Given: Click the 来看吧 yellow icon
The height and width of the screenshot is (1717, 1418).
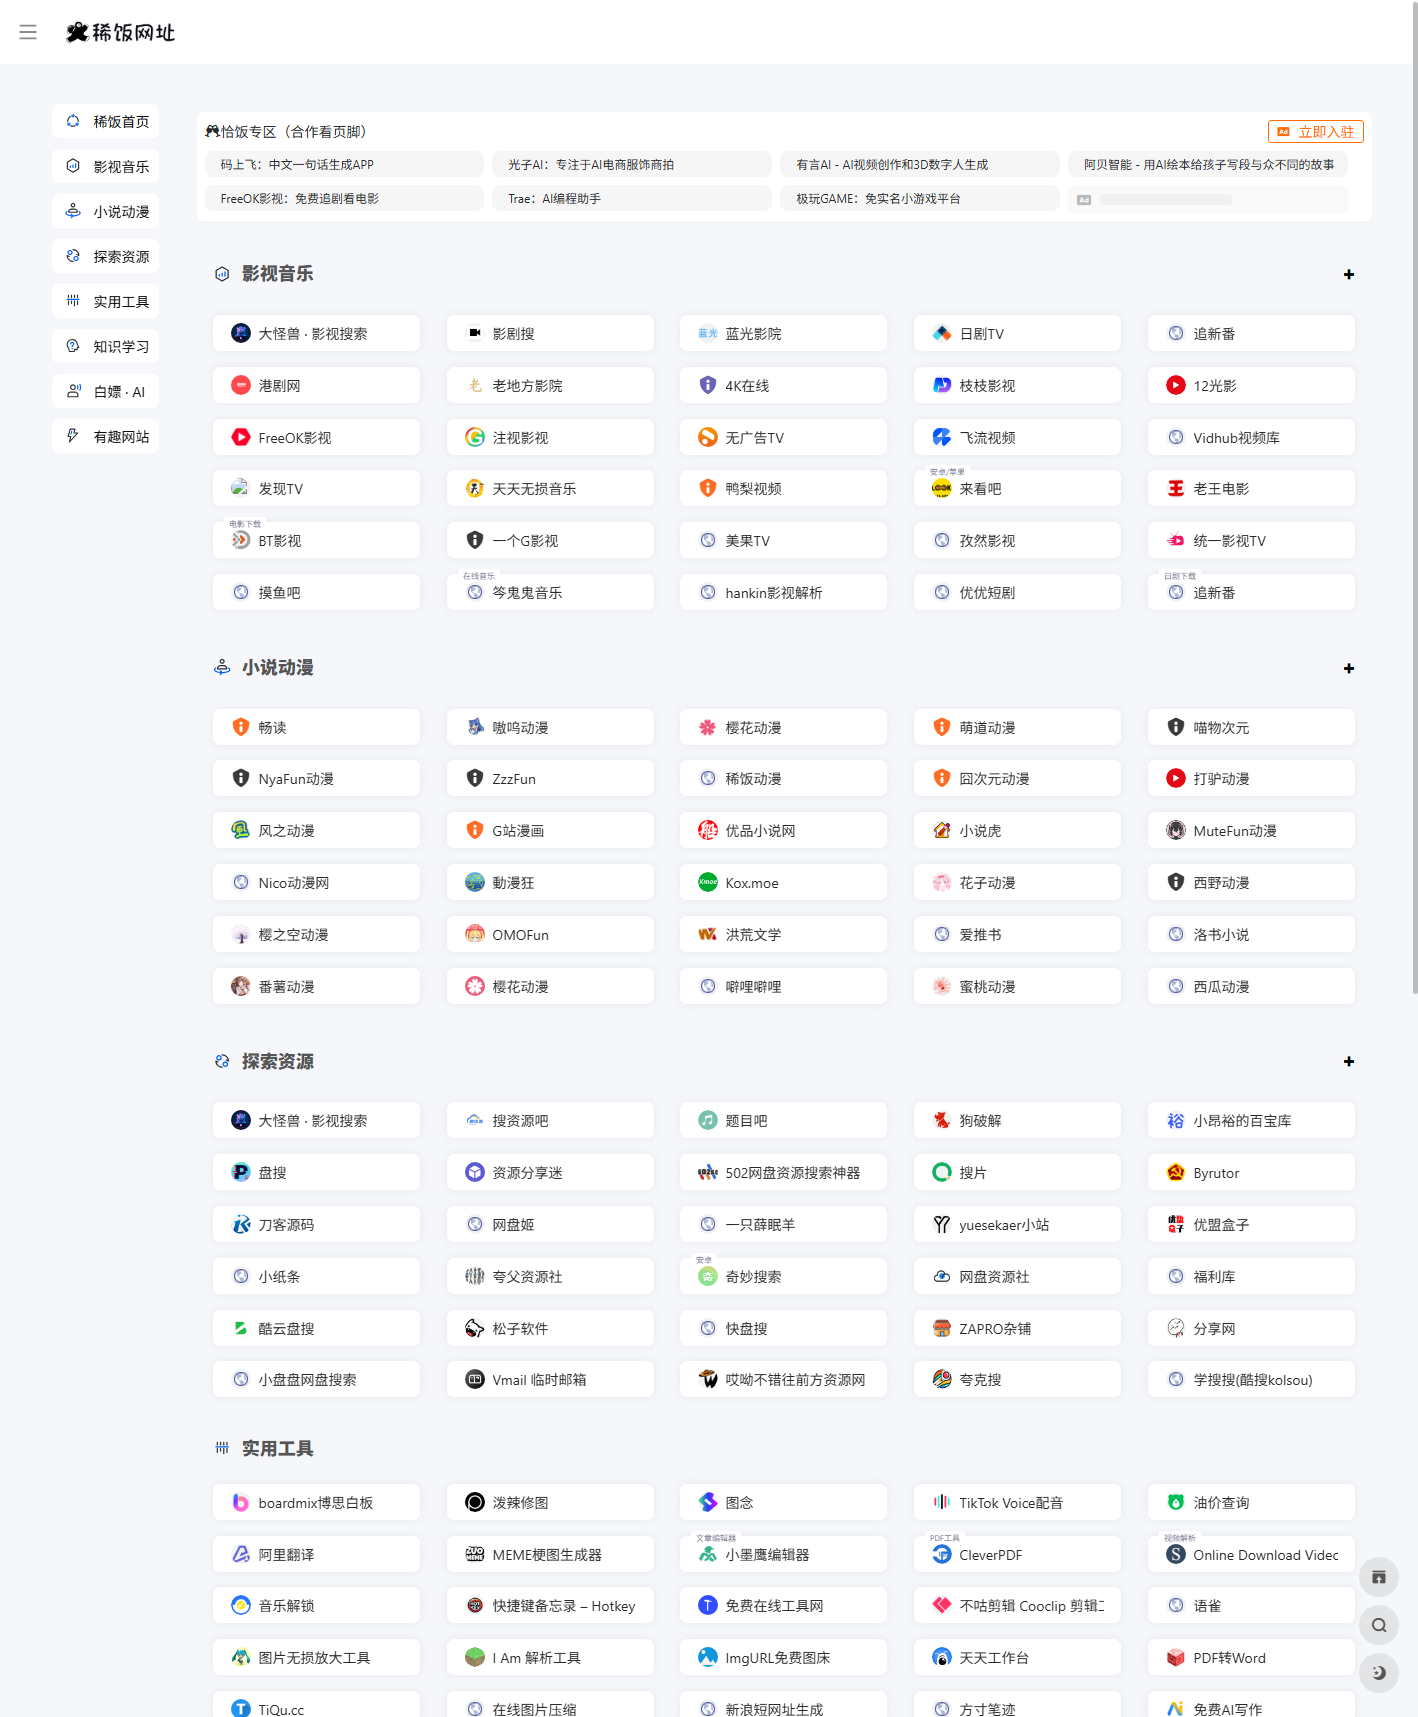Looking at the screenshot, I should pyautogui.click(x=942, y=488).
